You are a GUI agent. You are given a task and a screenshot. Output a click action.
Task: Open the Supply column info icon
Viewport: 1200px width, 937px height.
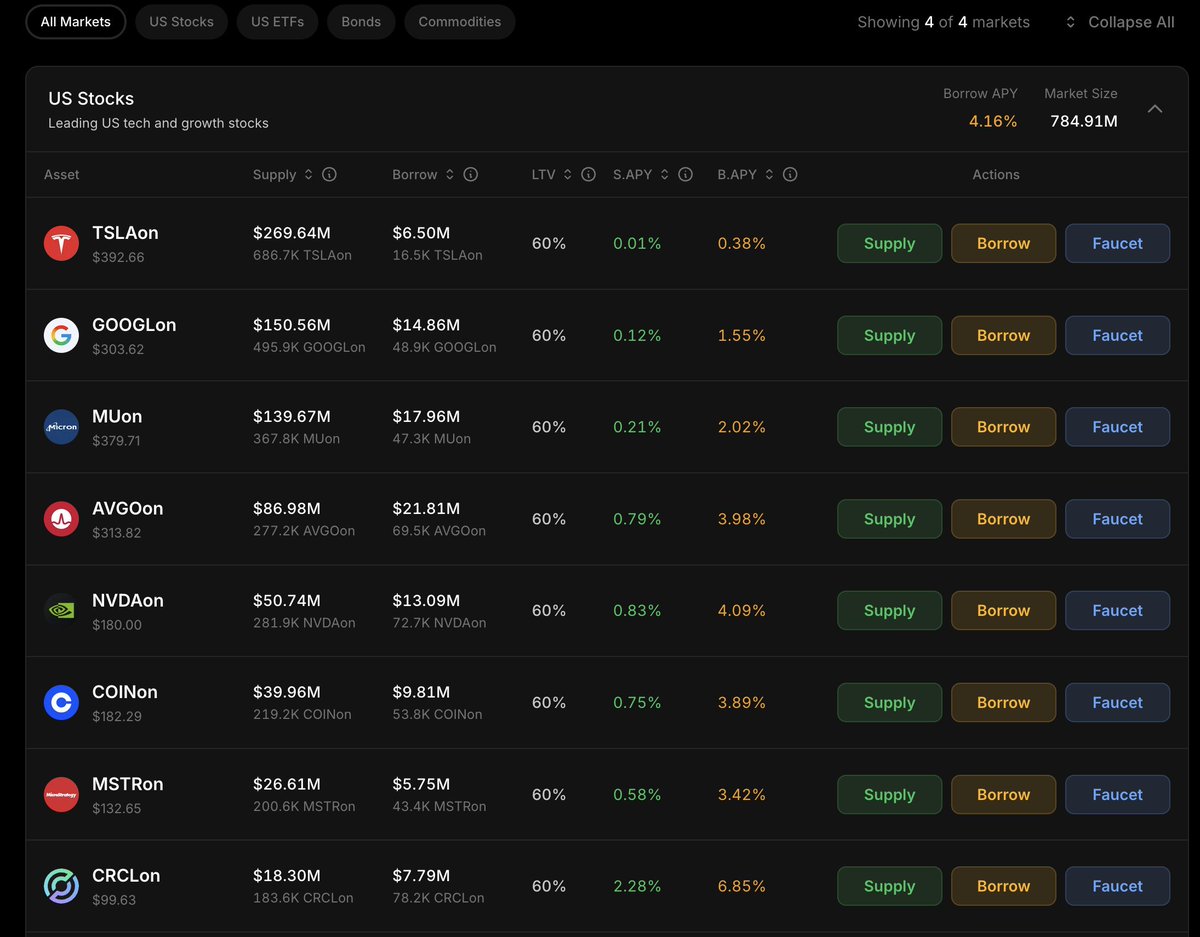coord(329,174)
